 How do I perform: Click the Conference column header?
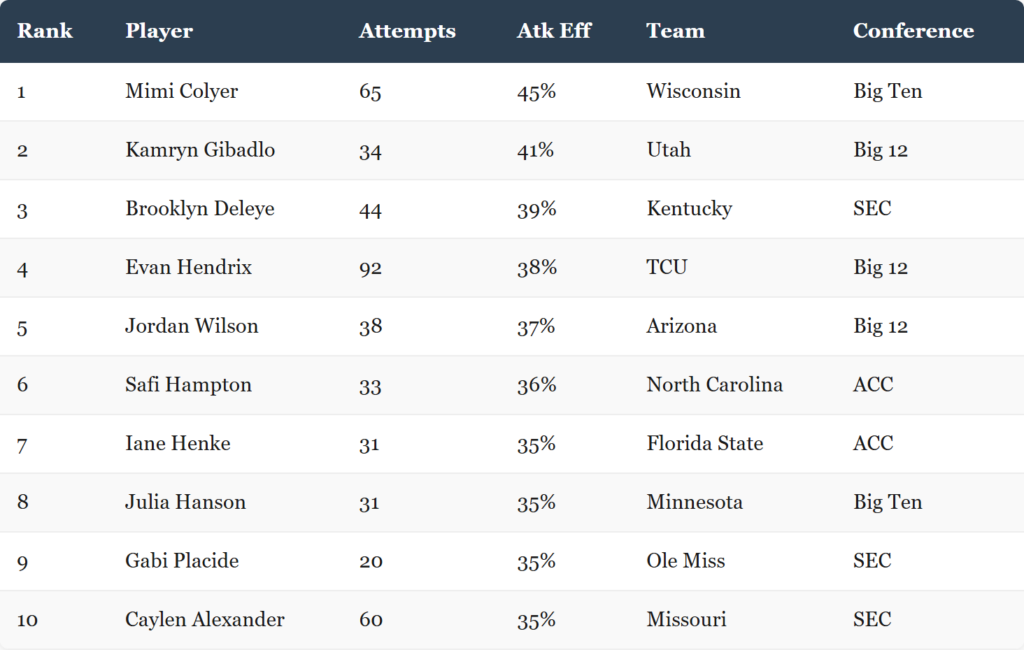click(913, 31)
